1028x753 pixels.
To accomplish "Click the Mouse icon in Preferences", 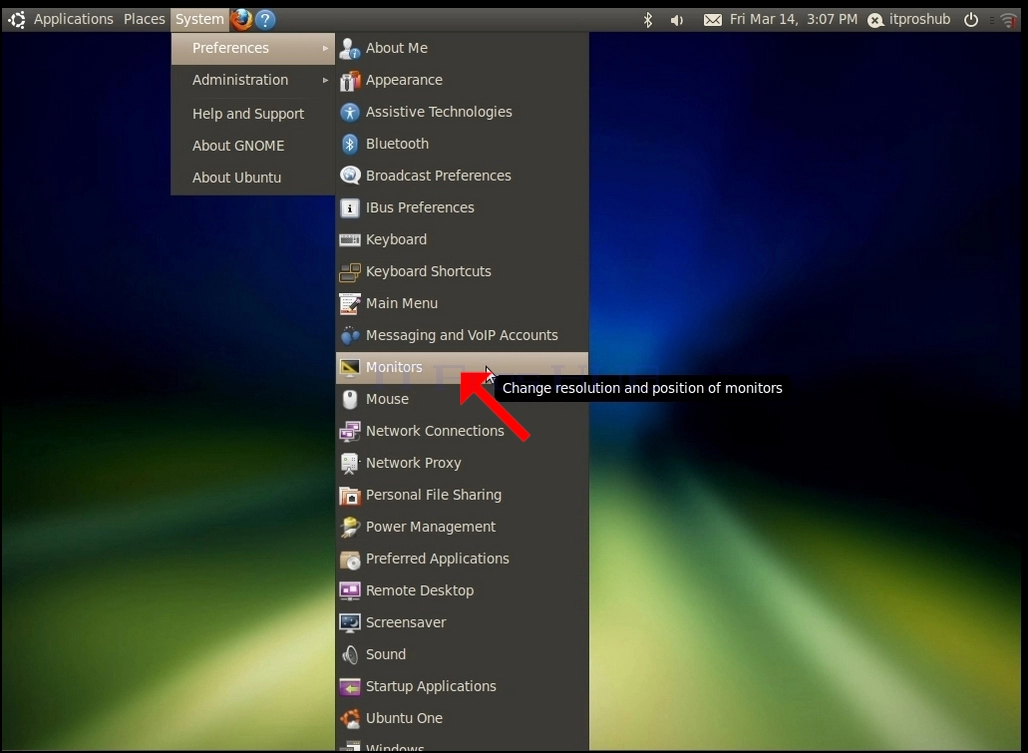I will click(x=349, y=399).
